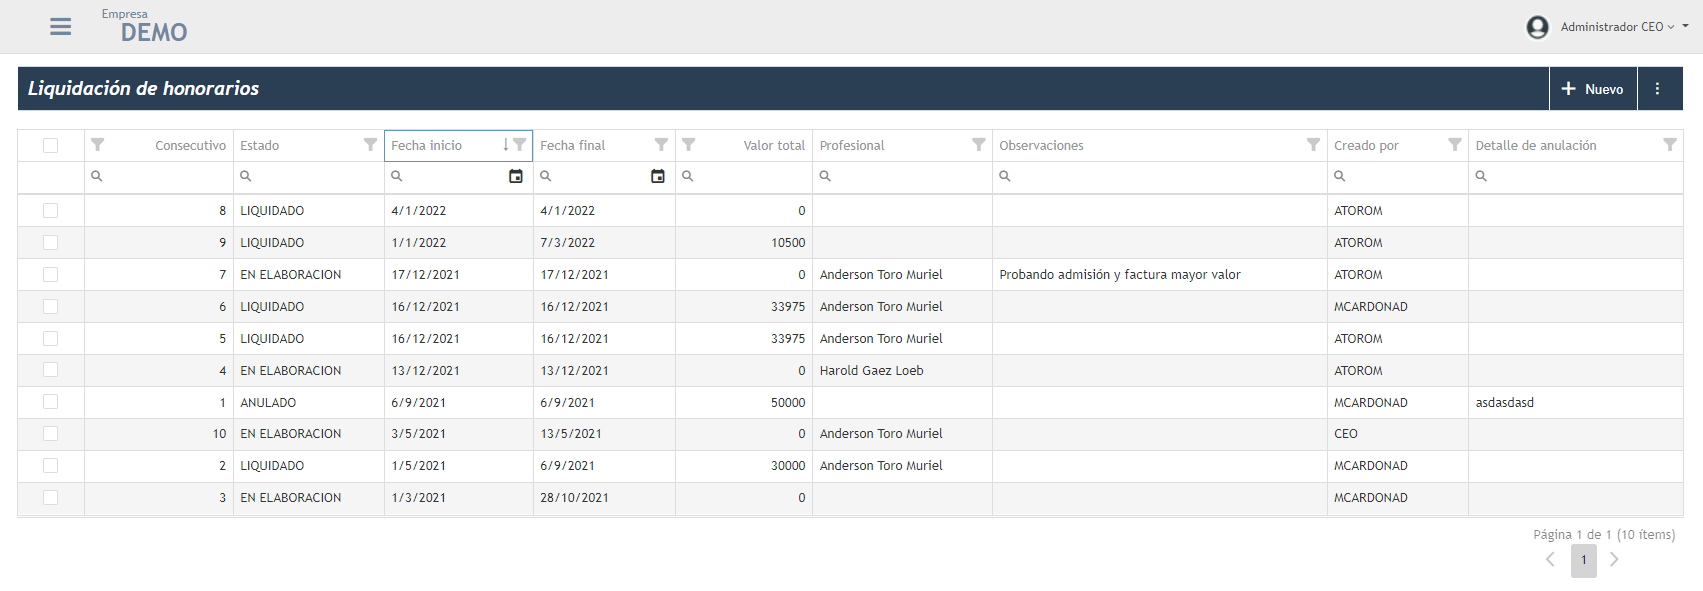Screen dimensions: 1703x591
Task: Filter the Fecha inicio column
Action: click(x=519, y=145)
